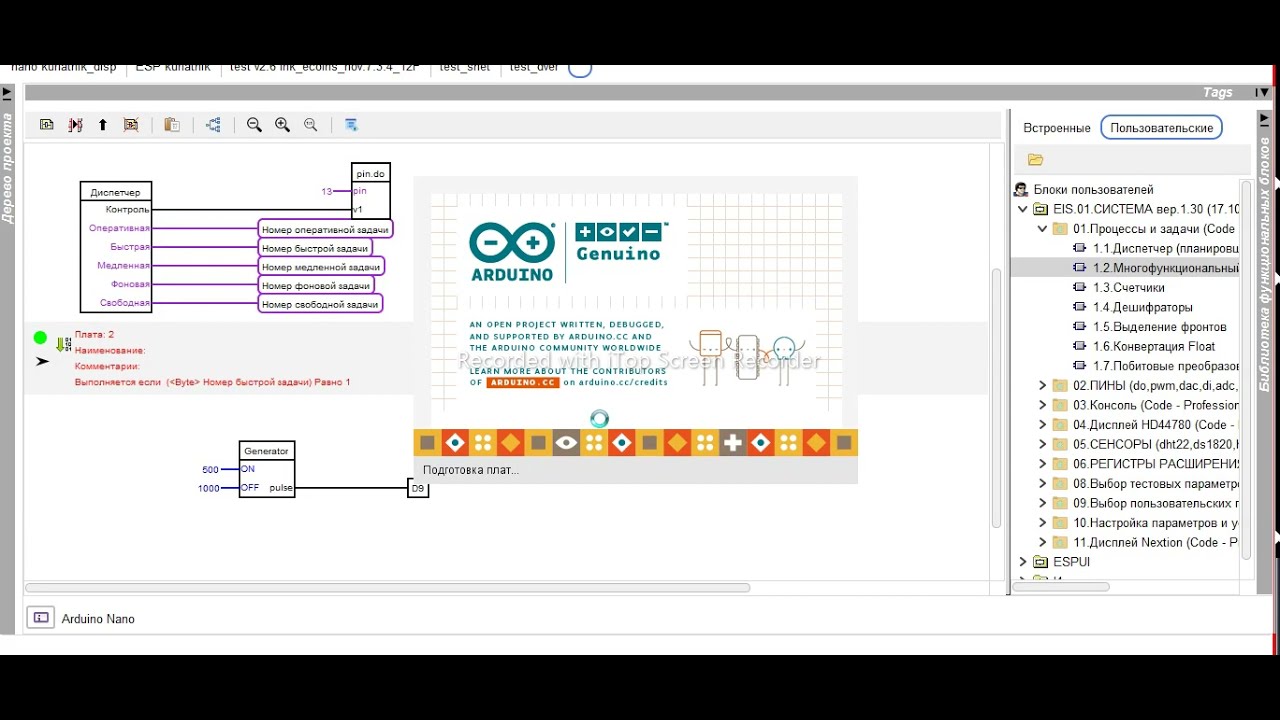Click the crossed-out delete board icon
Viewport: 1280px width, 720px height.
click(131, 125)
